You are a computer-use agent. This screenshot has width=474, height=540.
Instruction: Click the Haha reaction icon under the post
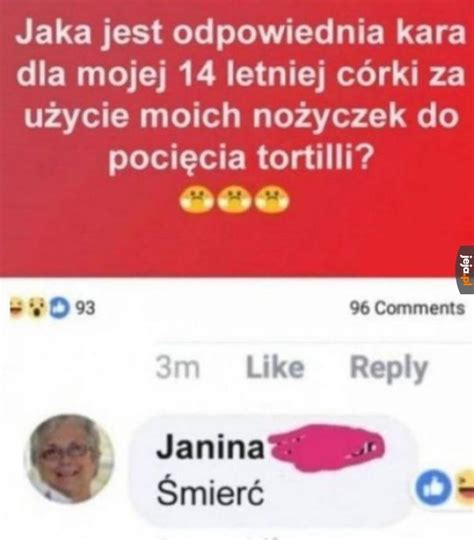click(x=16, y=308)
